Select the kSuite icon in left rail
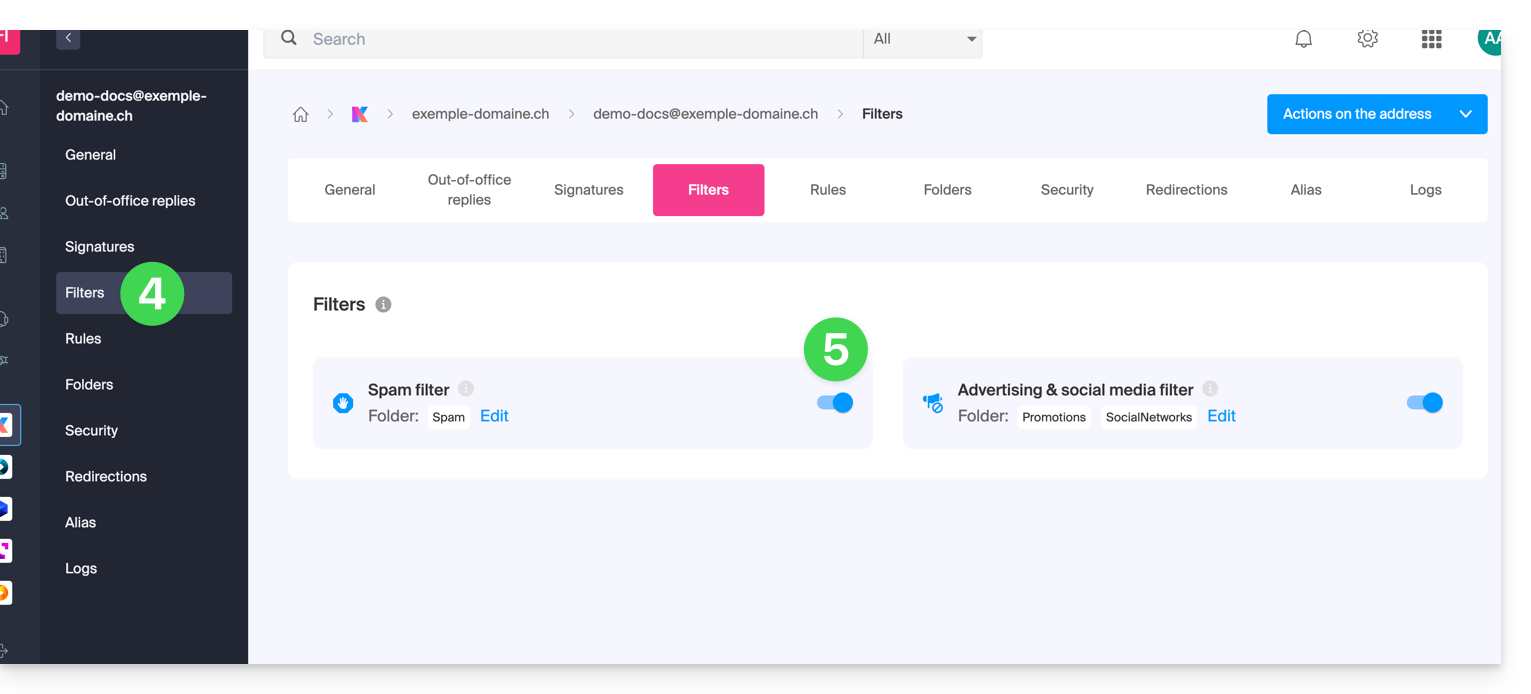Image resolution: width=1531 pixels, height=694 pixels. tap(6, 425)
